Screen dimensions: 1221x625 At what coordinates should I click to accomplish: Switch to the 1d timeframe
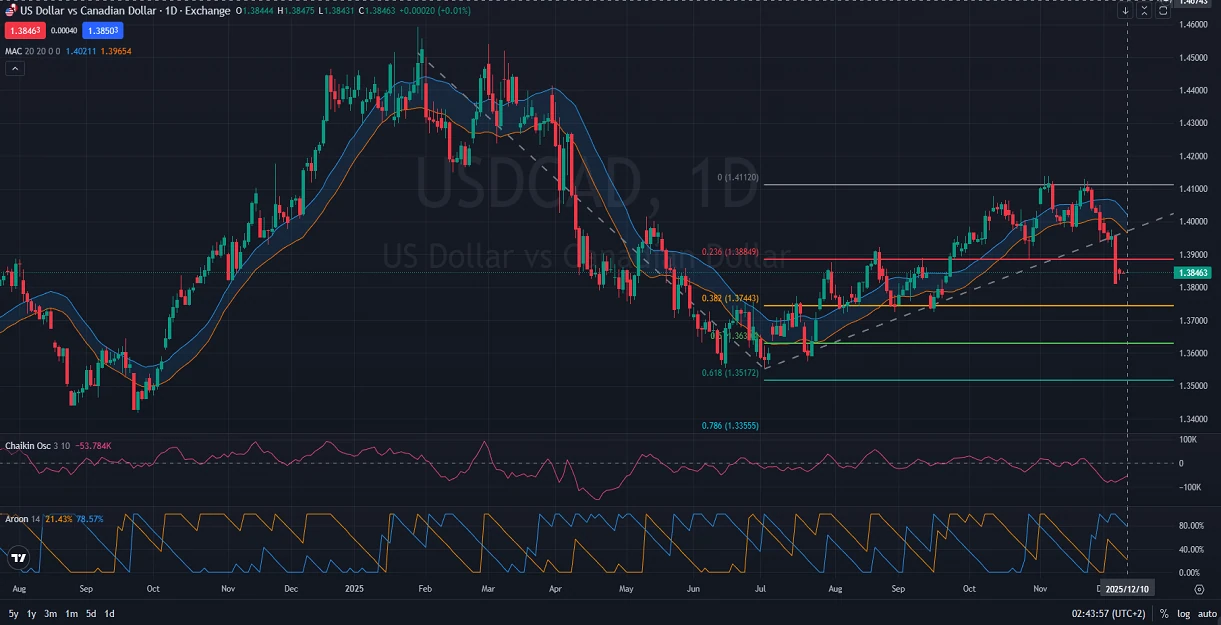click(108, 614)
